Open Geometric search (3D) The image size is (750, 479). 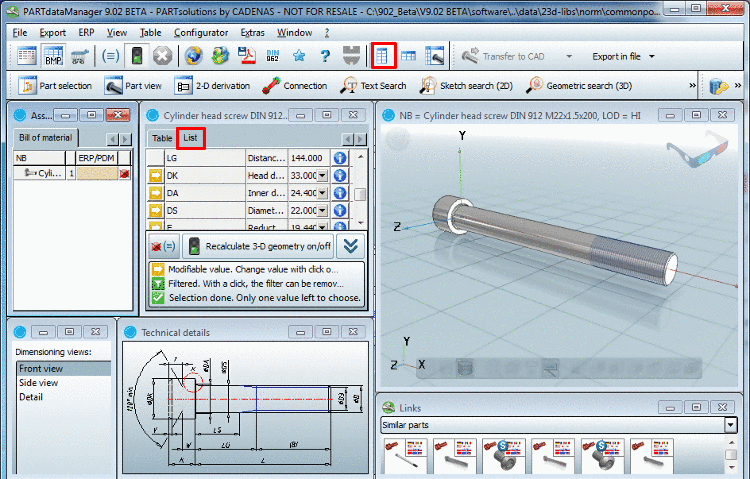579,86
